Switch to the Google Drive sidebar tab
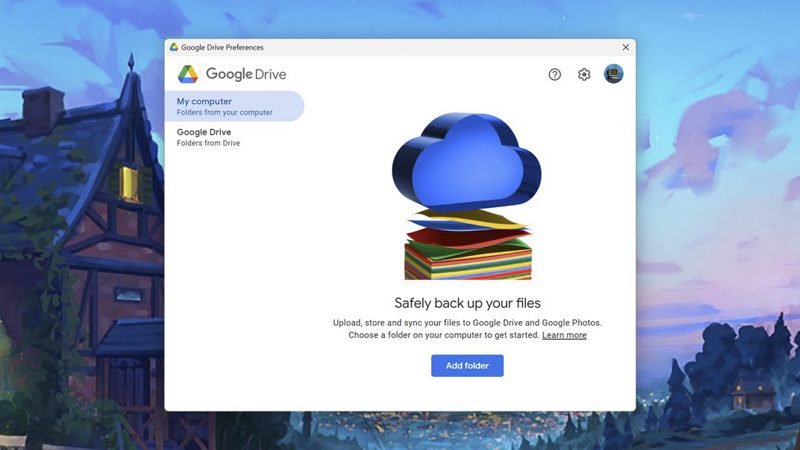This screenshot has height=450, width=800. coord(235,137)
